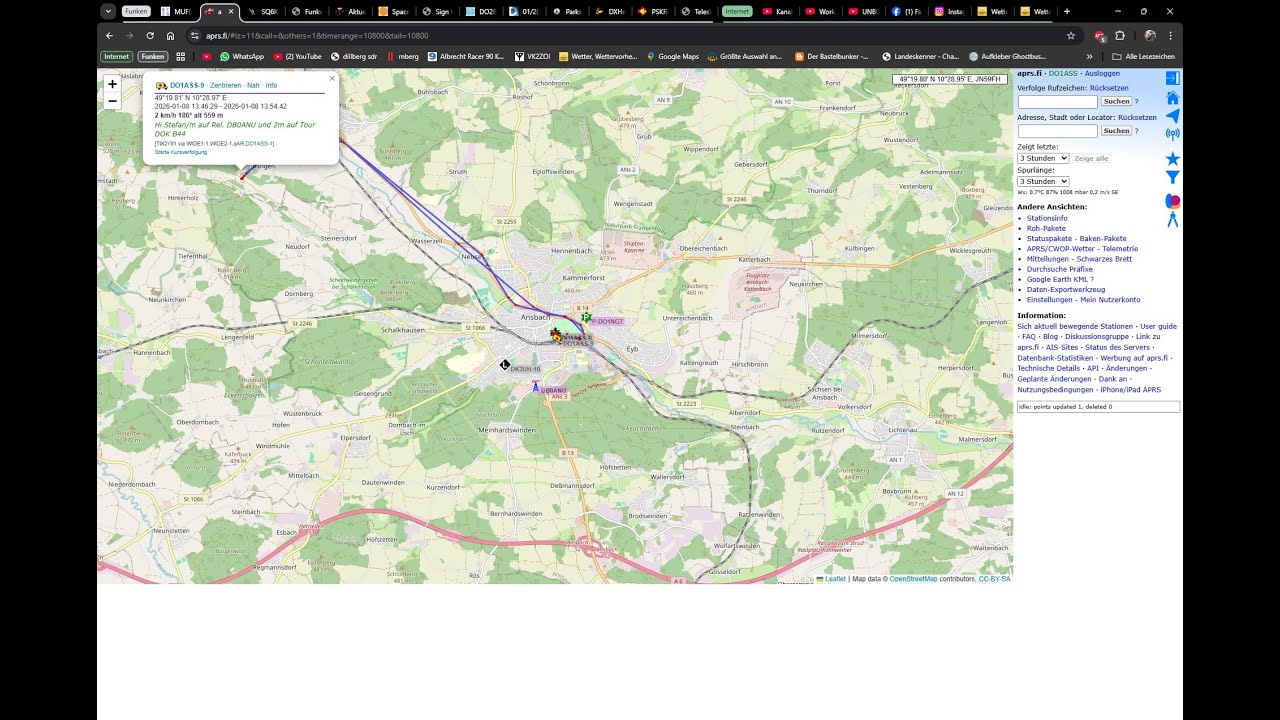
Task: Open Schwarzes Brett link
Action: click(x=1104, y=259)
